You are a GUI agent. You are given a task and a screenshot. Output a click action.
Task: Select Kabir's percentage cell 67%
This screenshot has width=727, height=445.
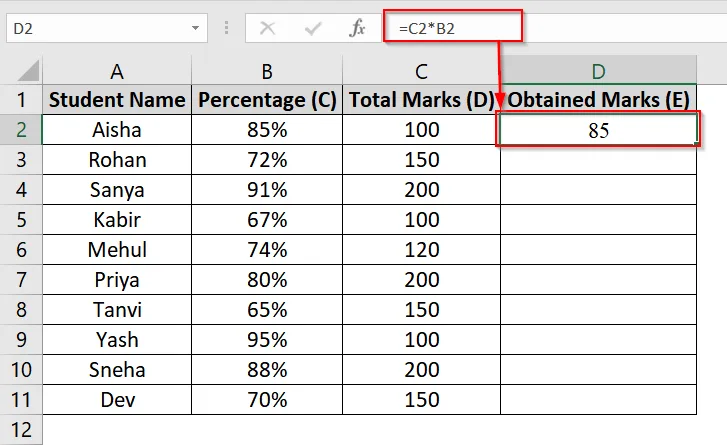267,220
